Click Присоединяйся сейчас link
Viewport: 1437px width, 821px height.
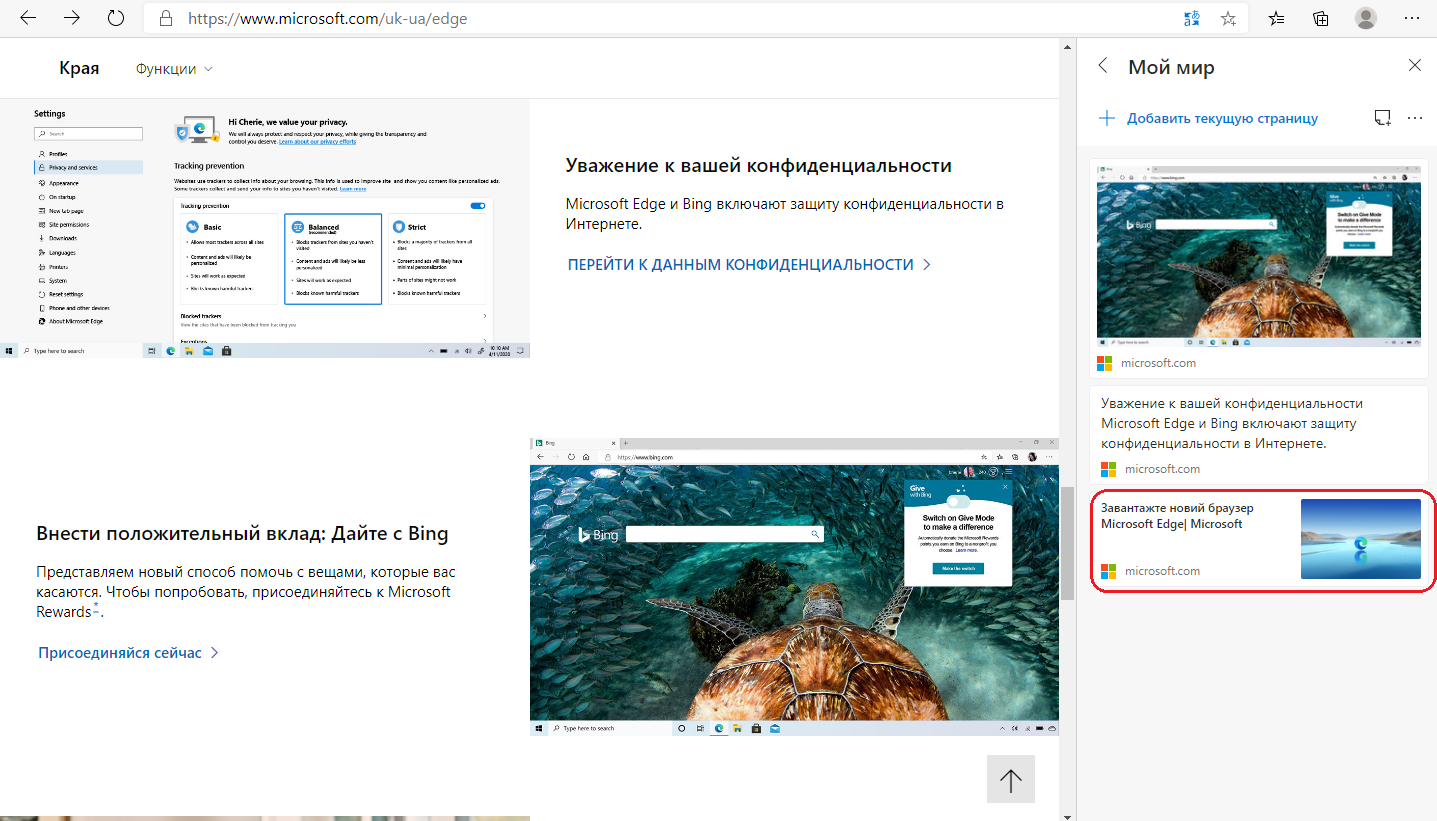coord(128,652)
